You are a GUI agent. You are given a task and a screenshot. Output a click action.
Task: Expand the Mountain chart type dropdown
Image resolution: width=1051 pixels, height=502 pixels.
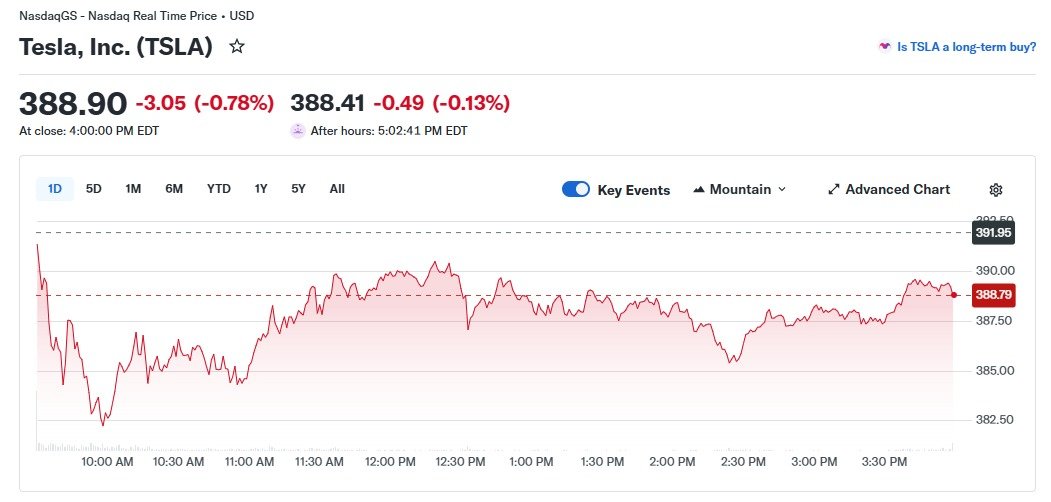tap(739, 190)
